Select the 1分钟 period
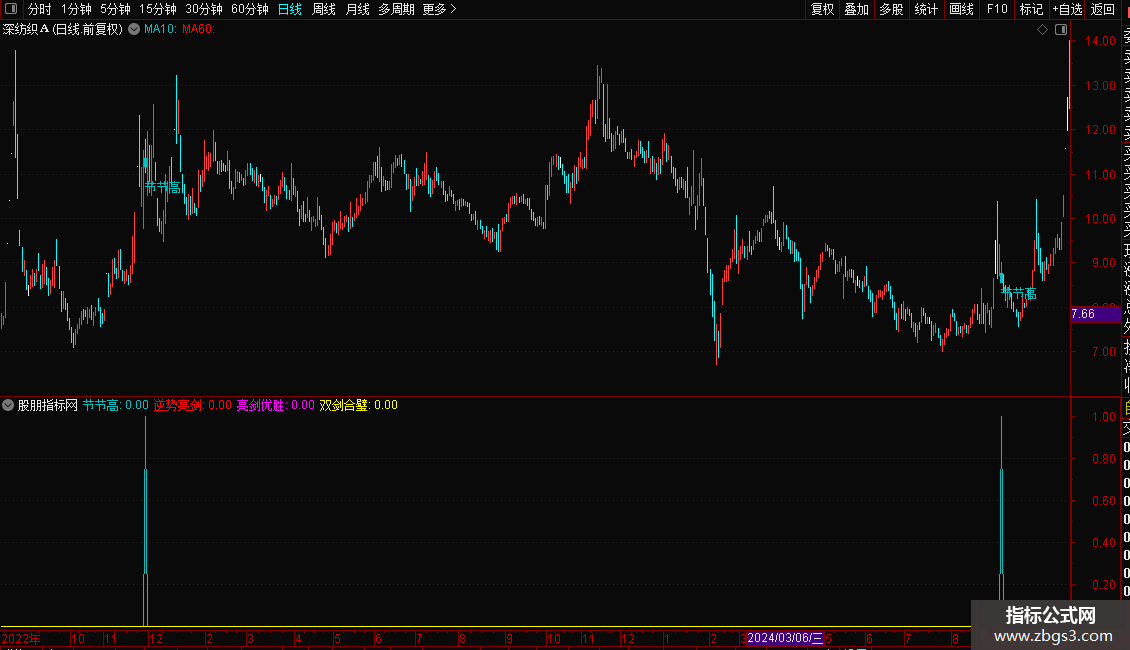Image resolution: width=1130 pixels, height=650 pixels. coord(76,9)
